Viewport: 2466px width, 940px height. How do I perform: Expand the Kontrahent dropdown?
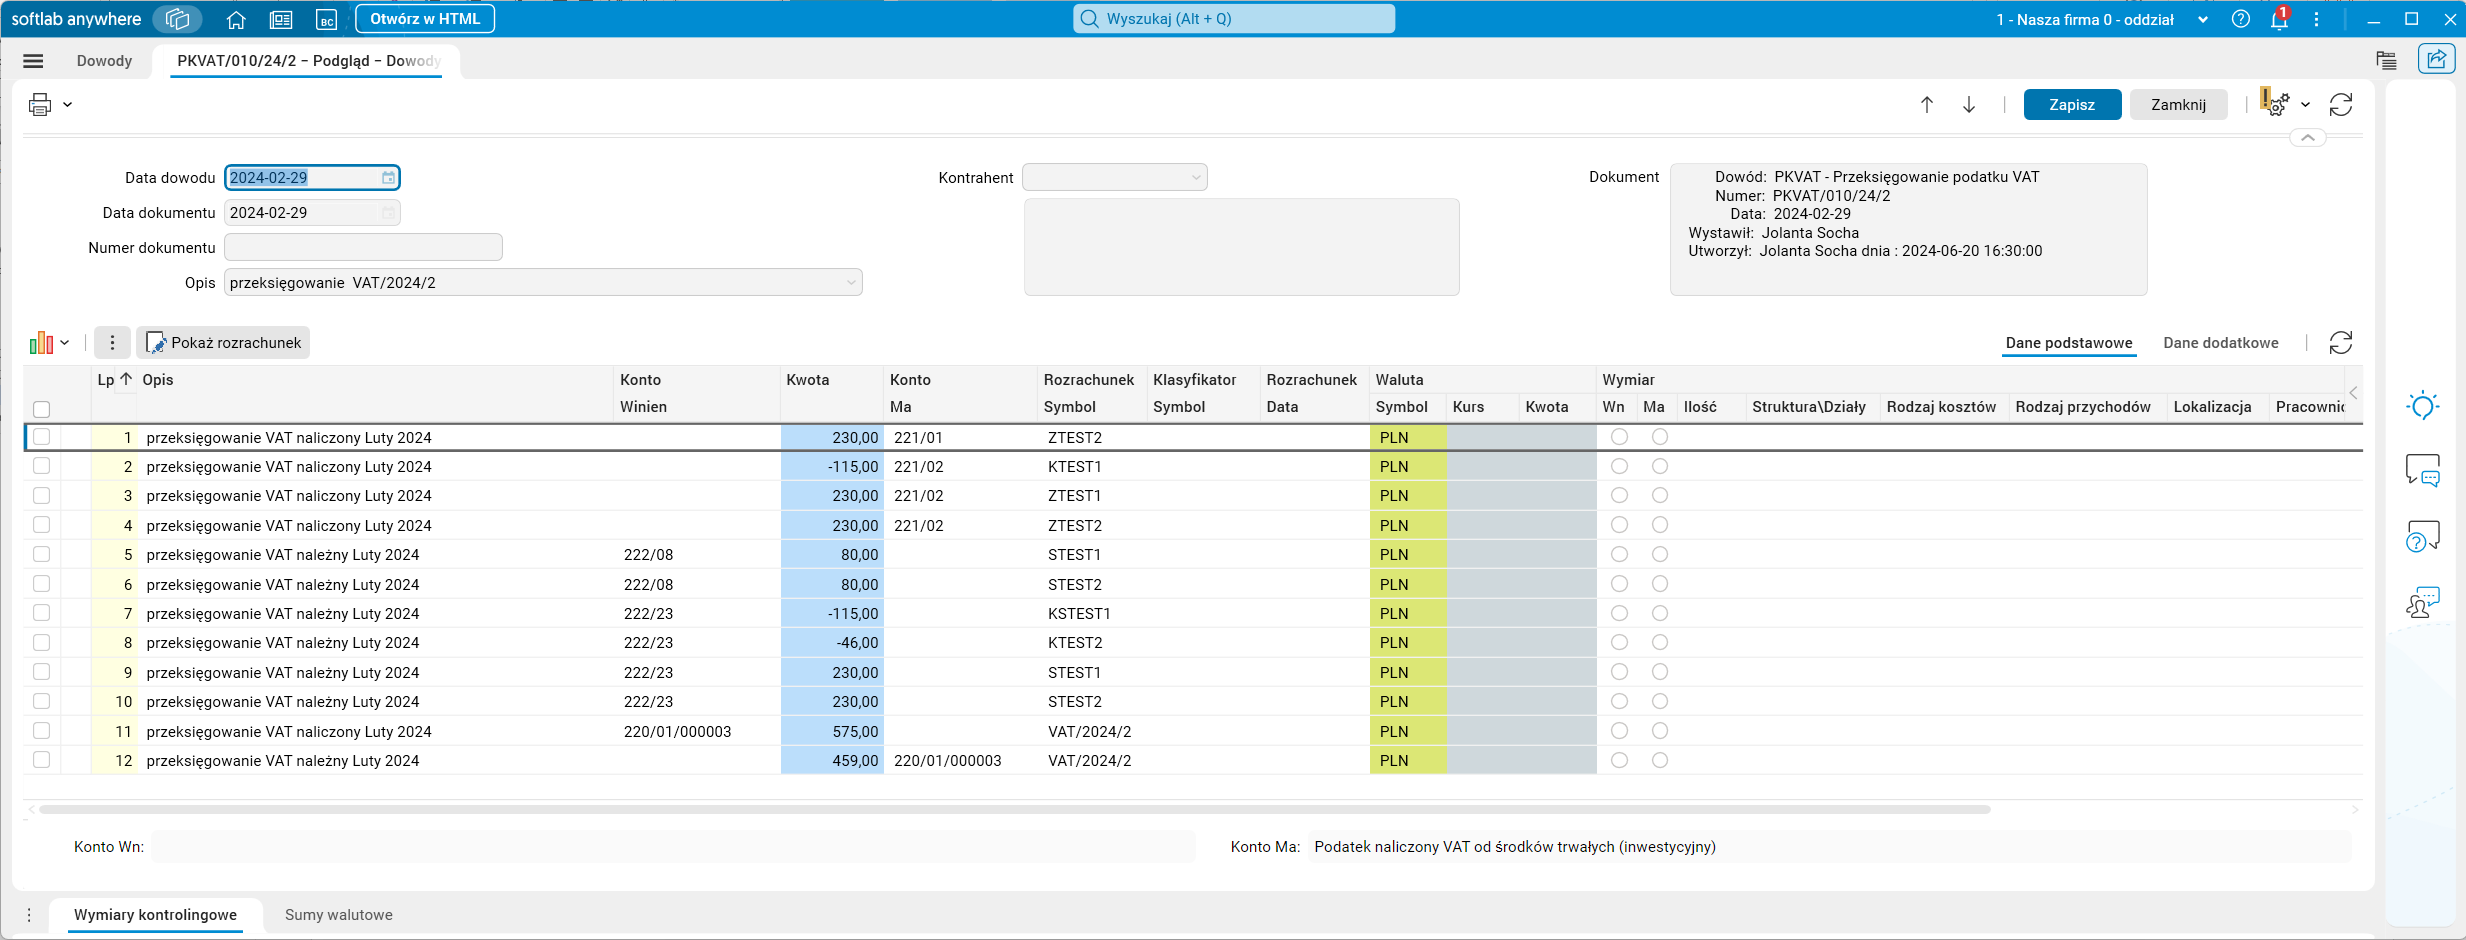(1195, 178)
